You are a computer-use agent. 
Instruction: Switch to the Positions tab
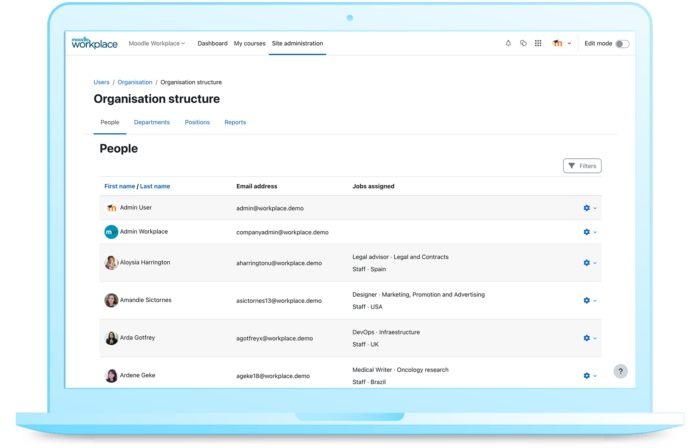(197, 122)
